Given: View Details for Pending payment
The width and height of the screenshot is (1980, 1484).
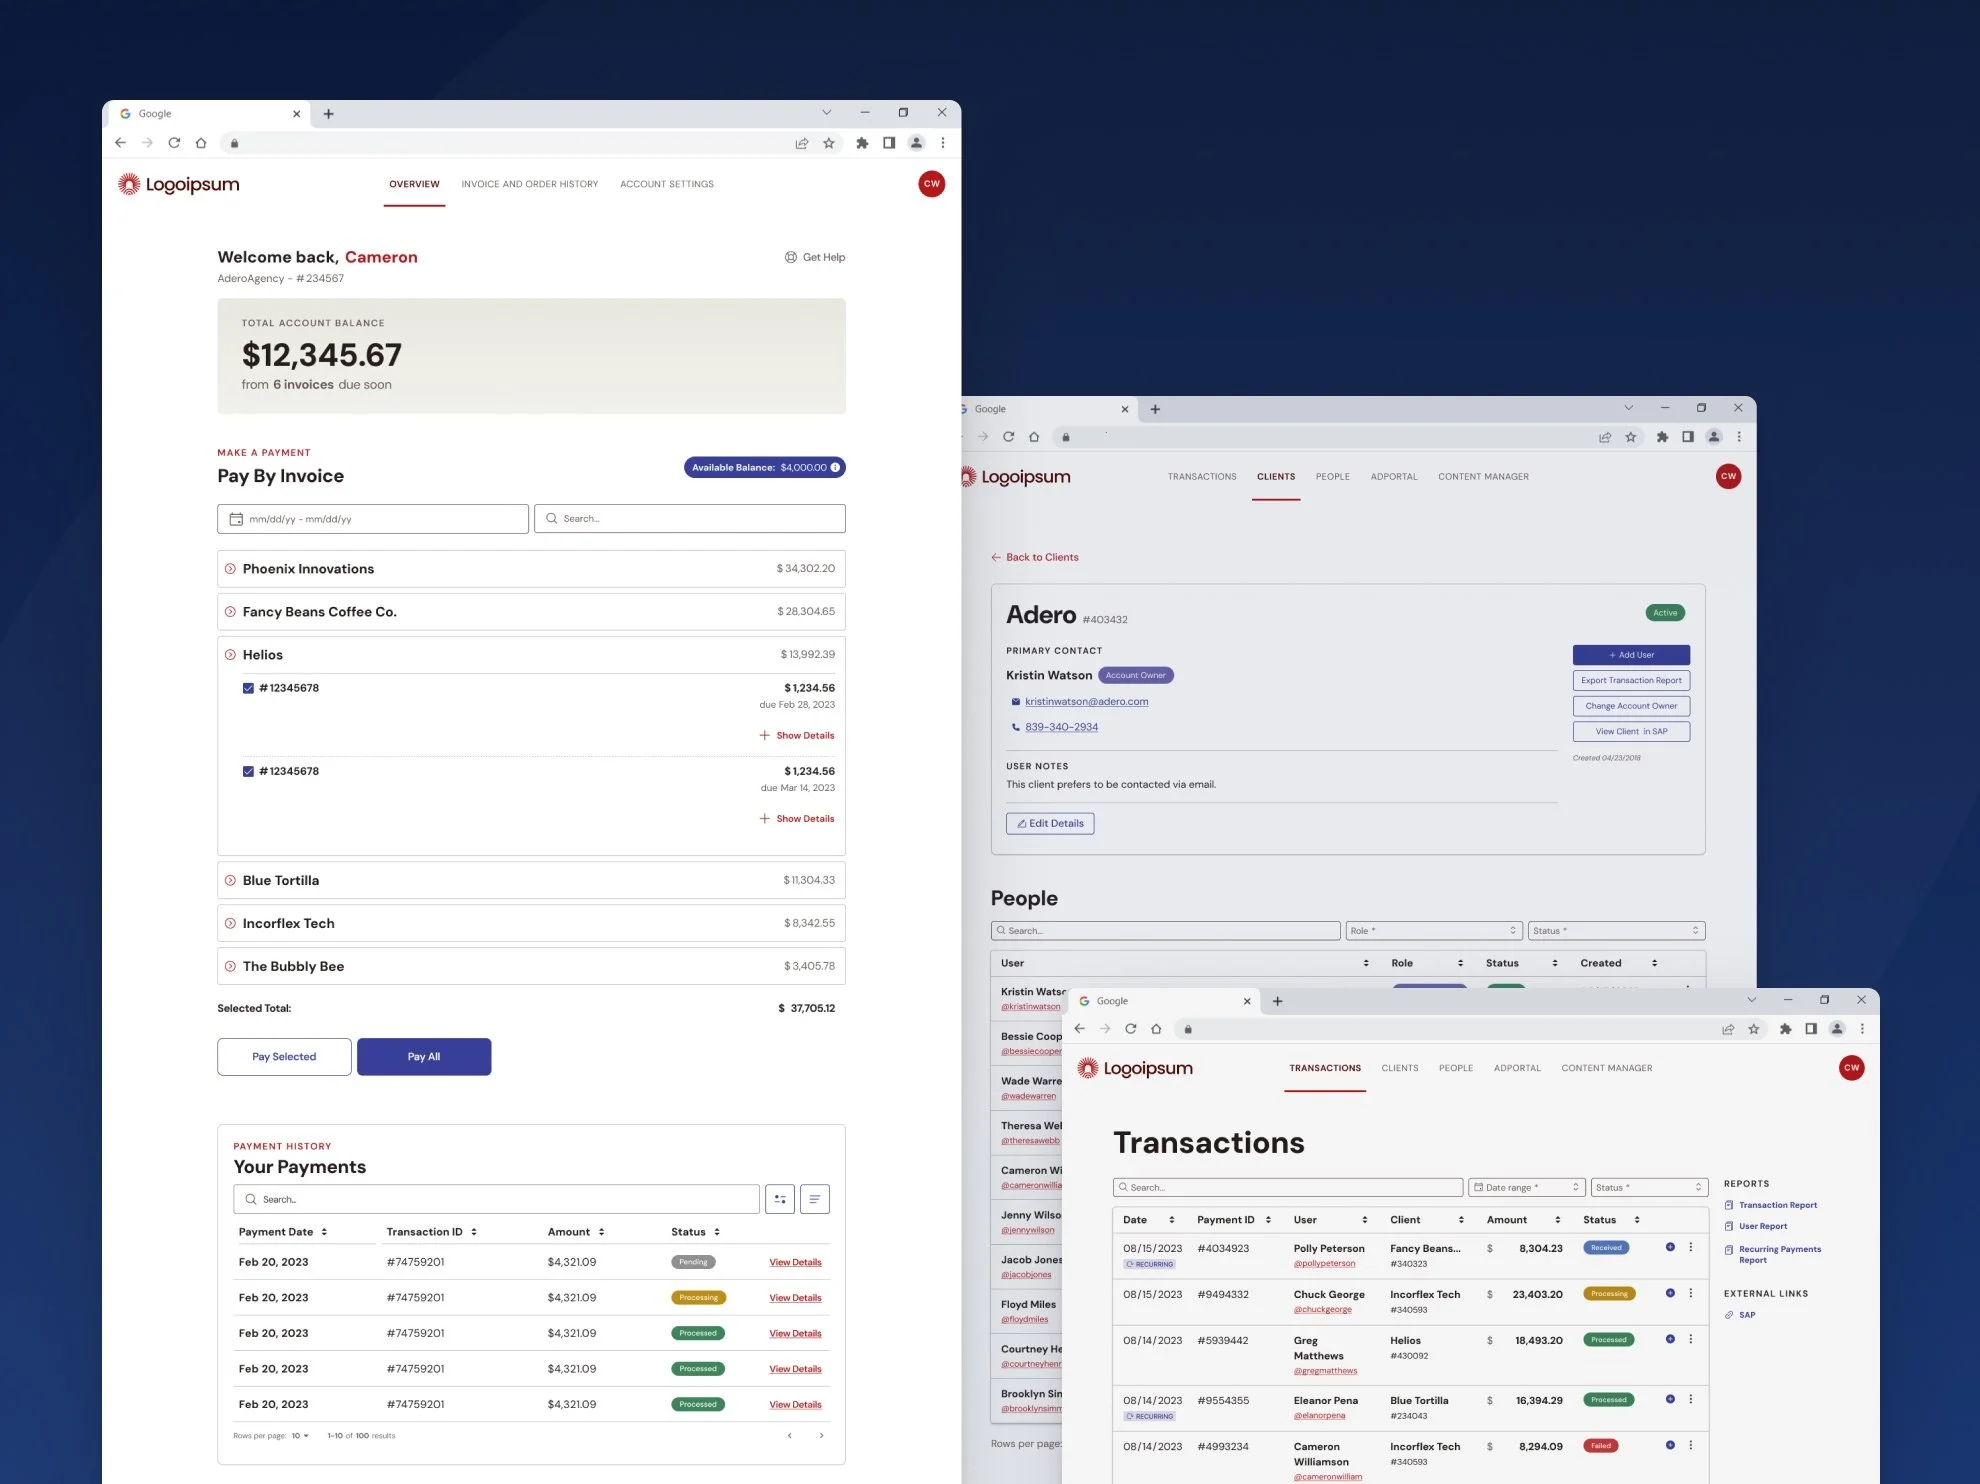Looking at the screenshot, I should pos(795,1262).
